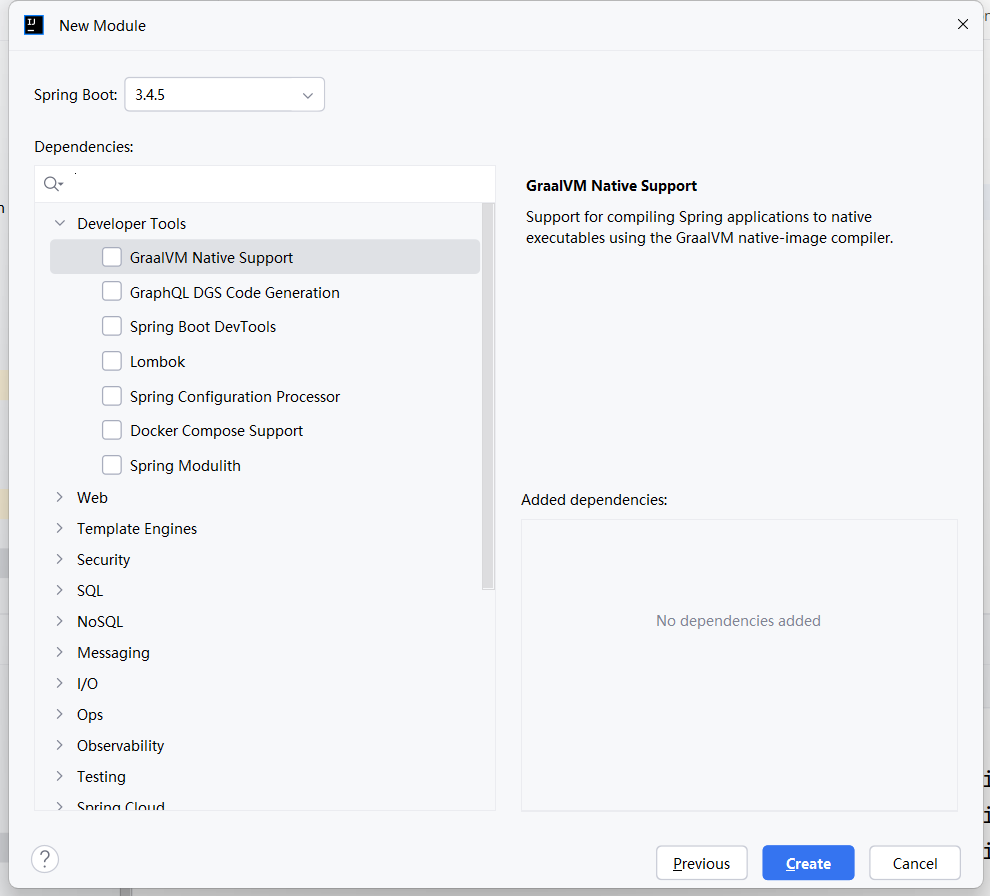The image size is (990, 896).
Task: Expand the Web category
Action: pyautogui.click(x=59, y=497)
